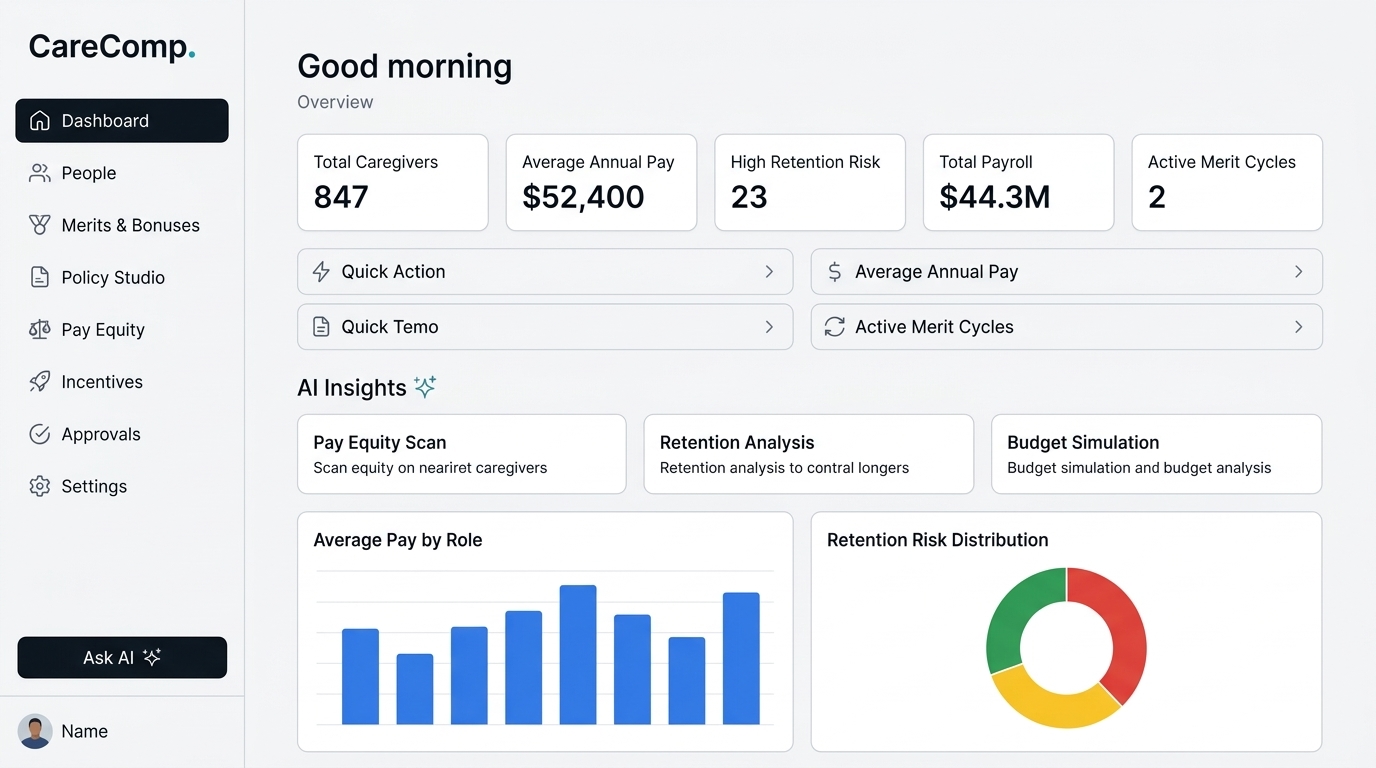Click the Approvals checkmark circle icon
1376x768 pixels.
[40, 434]
